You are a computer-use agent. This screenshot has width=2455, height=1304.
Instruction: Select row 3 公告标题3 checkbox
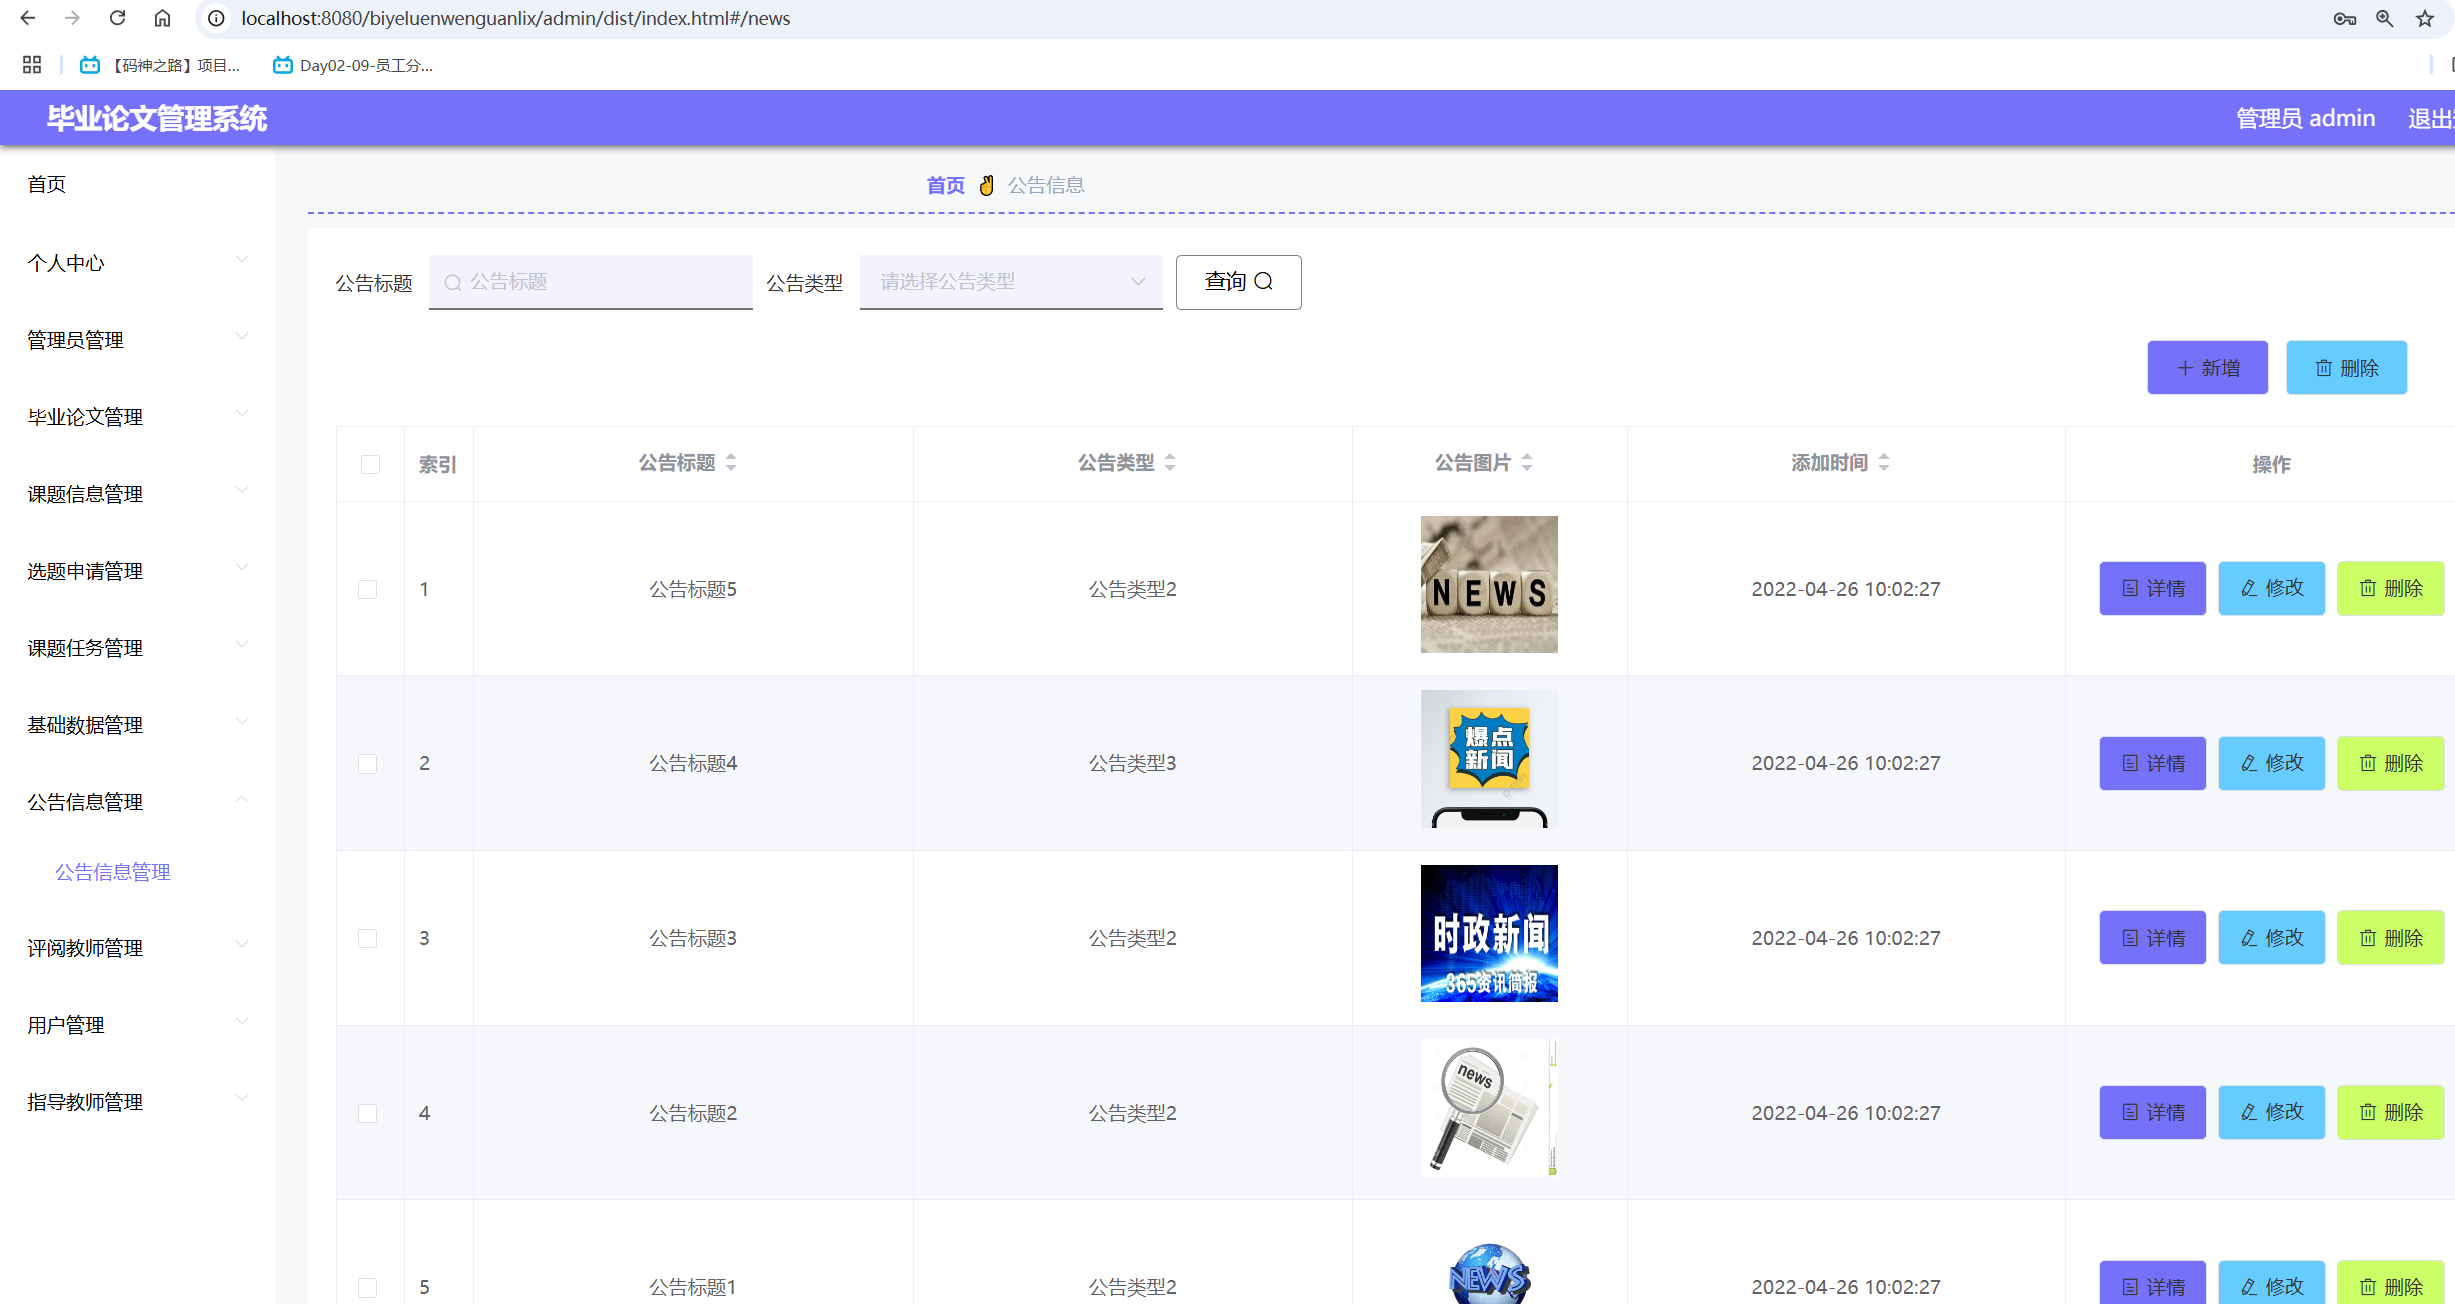pos(368,938)
